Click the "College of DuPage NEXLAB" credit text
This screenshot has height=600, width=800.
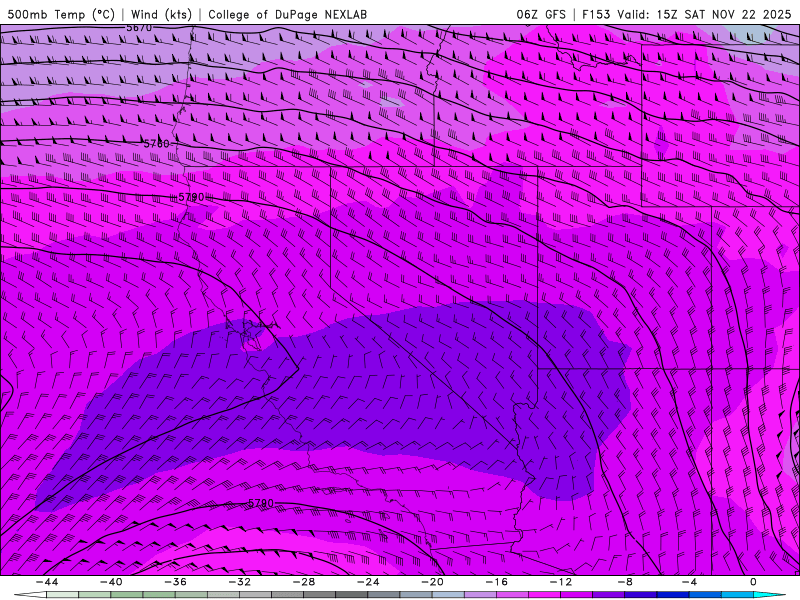287,14
